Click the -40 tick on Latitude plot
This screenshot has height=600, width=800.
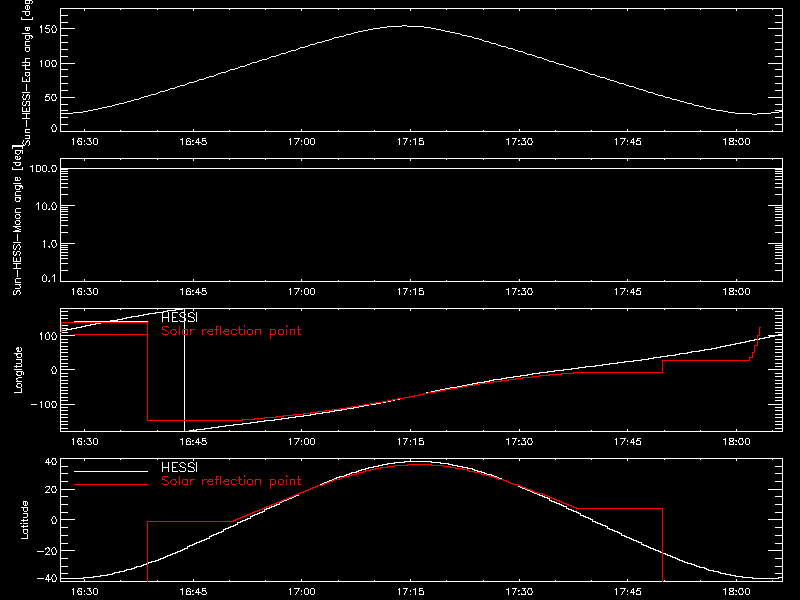[47, 579]
